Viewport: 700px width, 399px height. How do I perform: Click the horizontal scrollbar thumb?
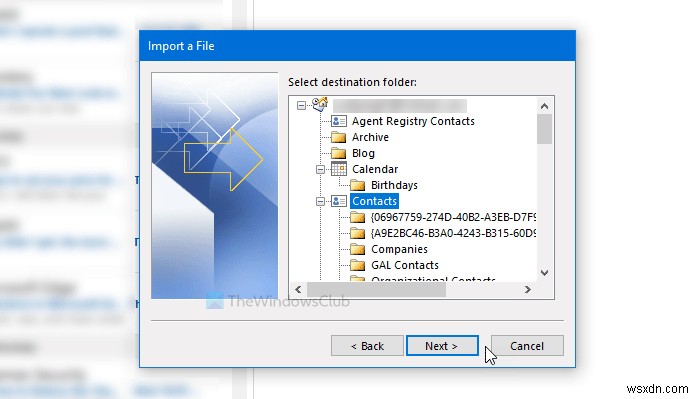376,290
